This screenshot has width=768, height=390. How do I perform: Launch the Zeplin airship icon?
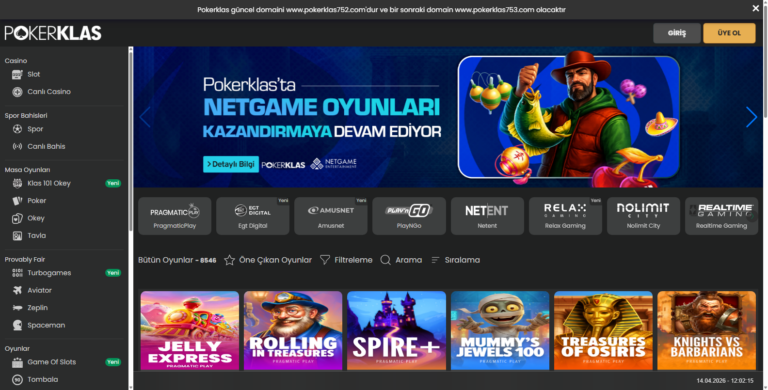pyautogui.click(x=17, y=308)
